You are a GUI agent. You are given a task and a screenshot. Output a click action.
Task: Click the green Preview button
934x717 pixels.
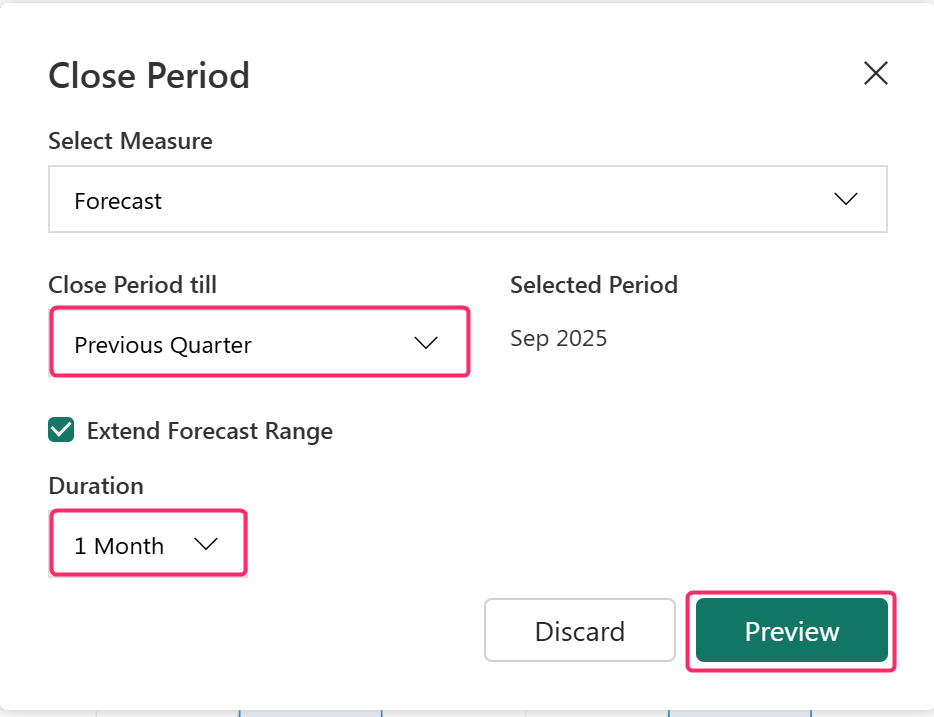[x=791, y=631]
